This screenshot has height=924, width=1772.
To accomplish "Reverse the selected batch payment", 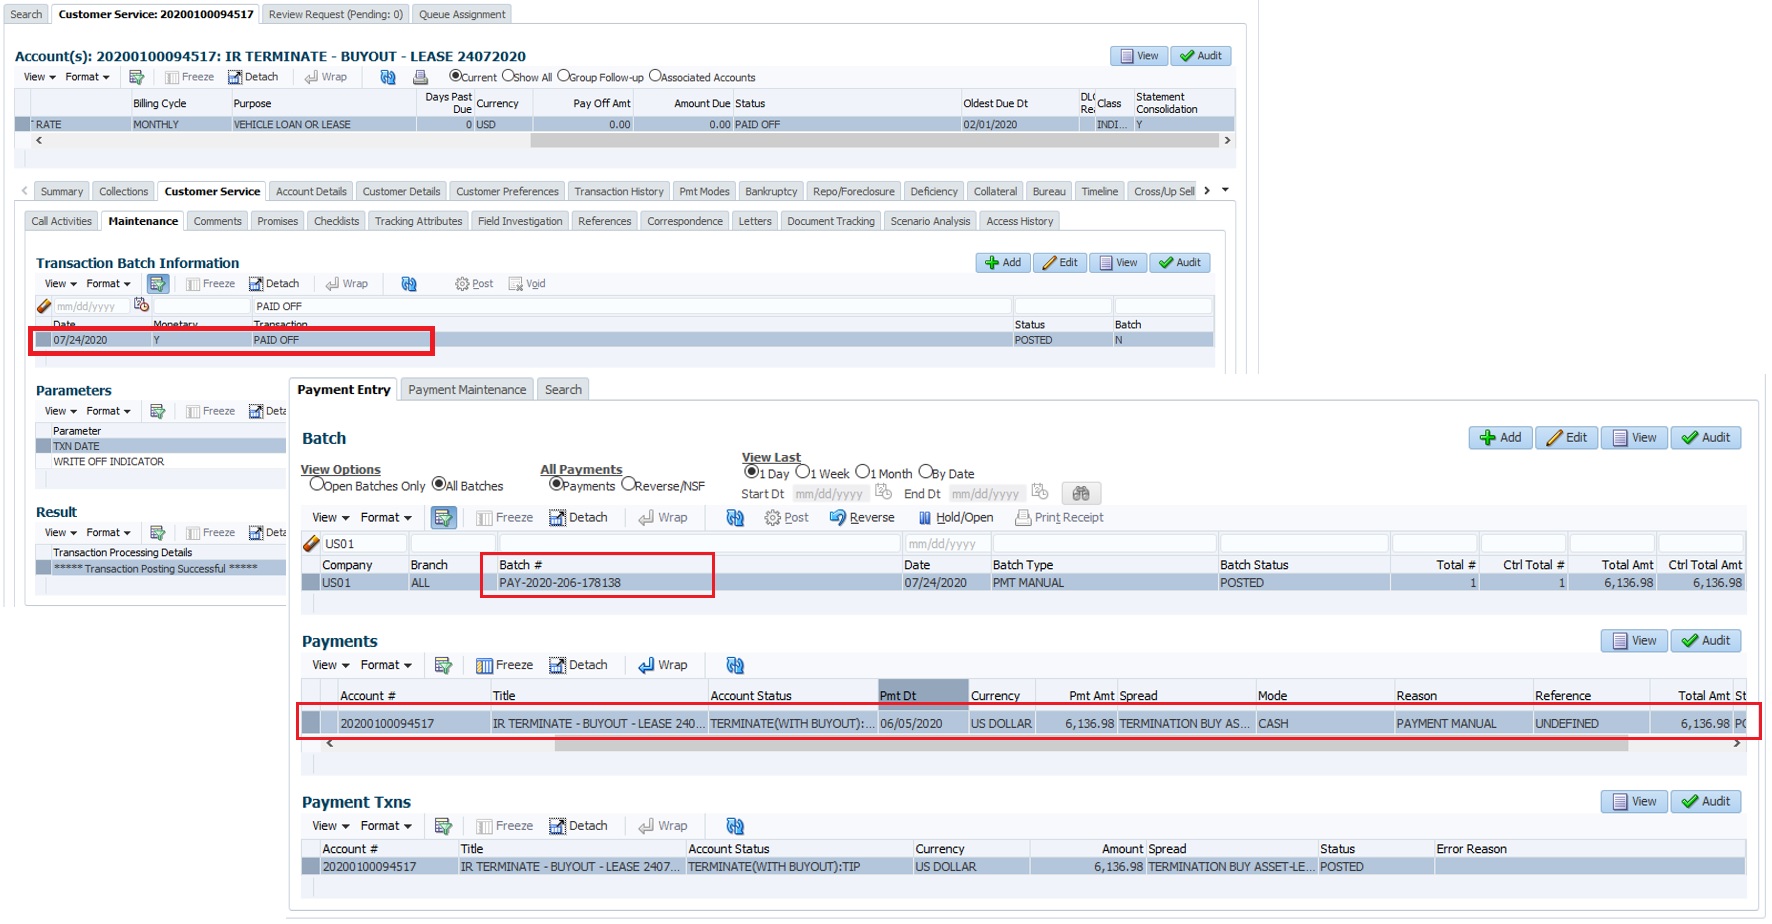I will coord(862,518).
